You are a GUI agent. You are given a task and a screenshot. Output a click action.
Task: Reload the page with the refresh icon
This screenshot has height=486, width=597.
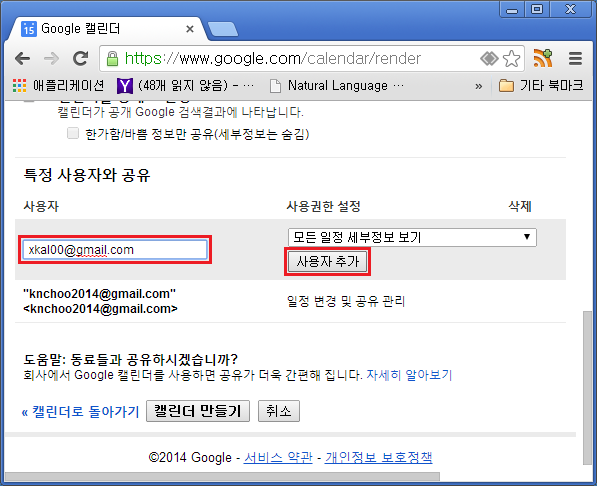point(80,58)
